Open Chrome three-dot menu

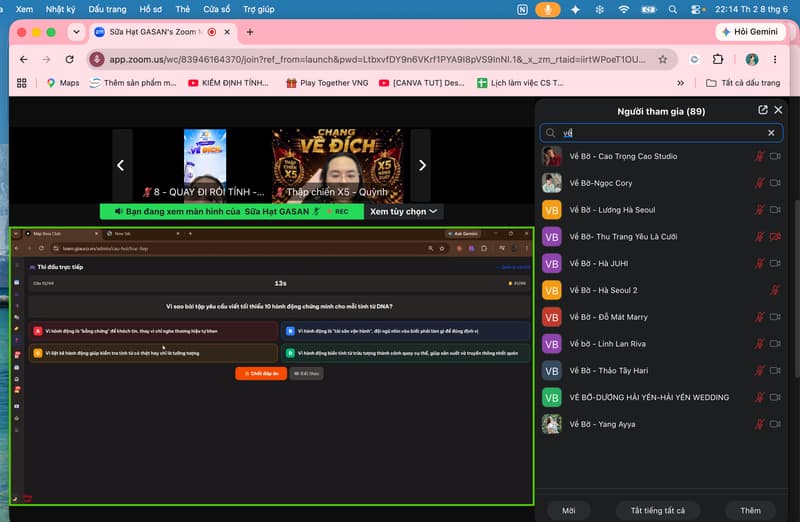coord(774,59)
